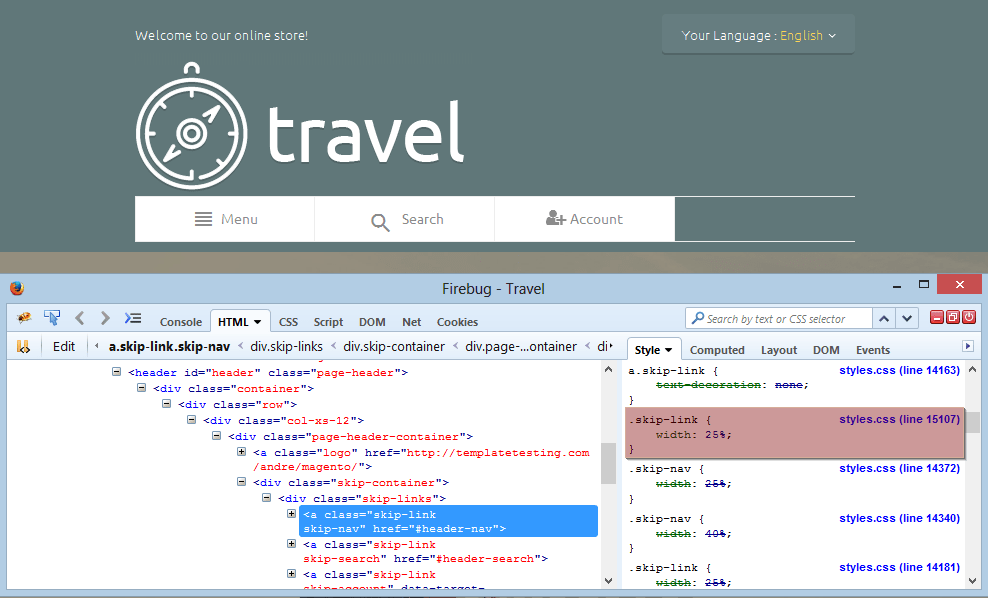Detach Firebug using the red window icon
Viewport: 988px width, 598px height.
(953, 317)
